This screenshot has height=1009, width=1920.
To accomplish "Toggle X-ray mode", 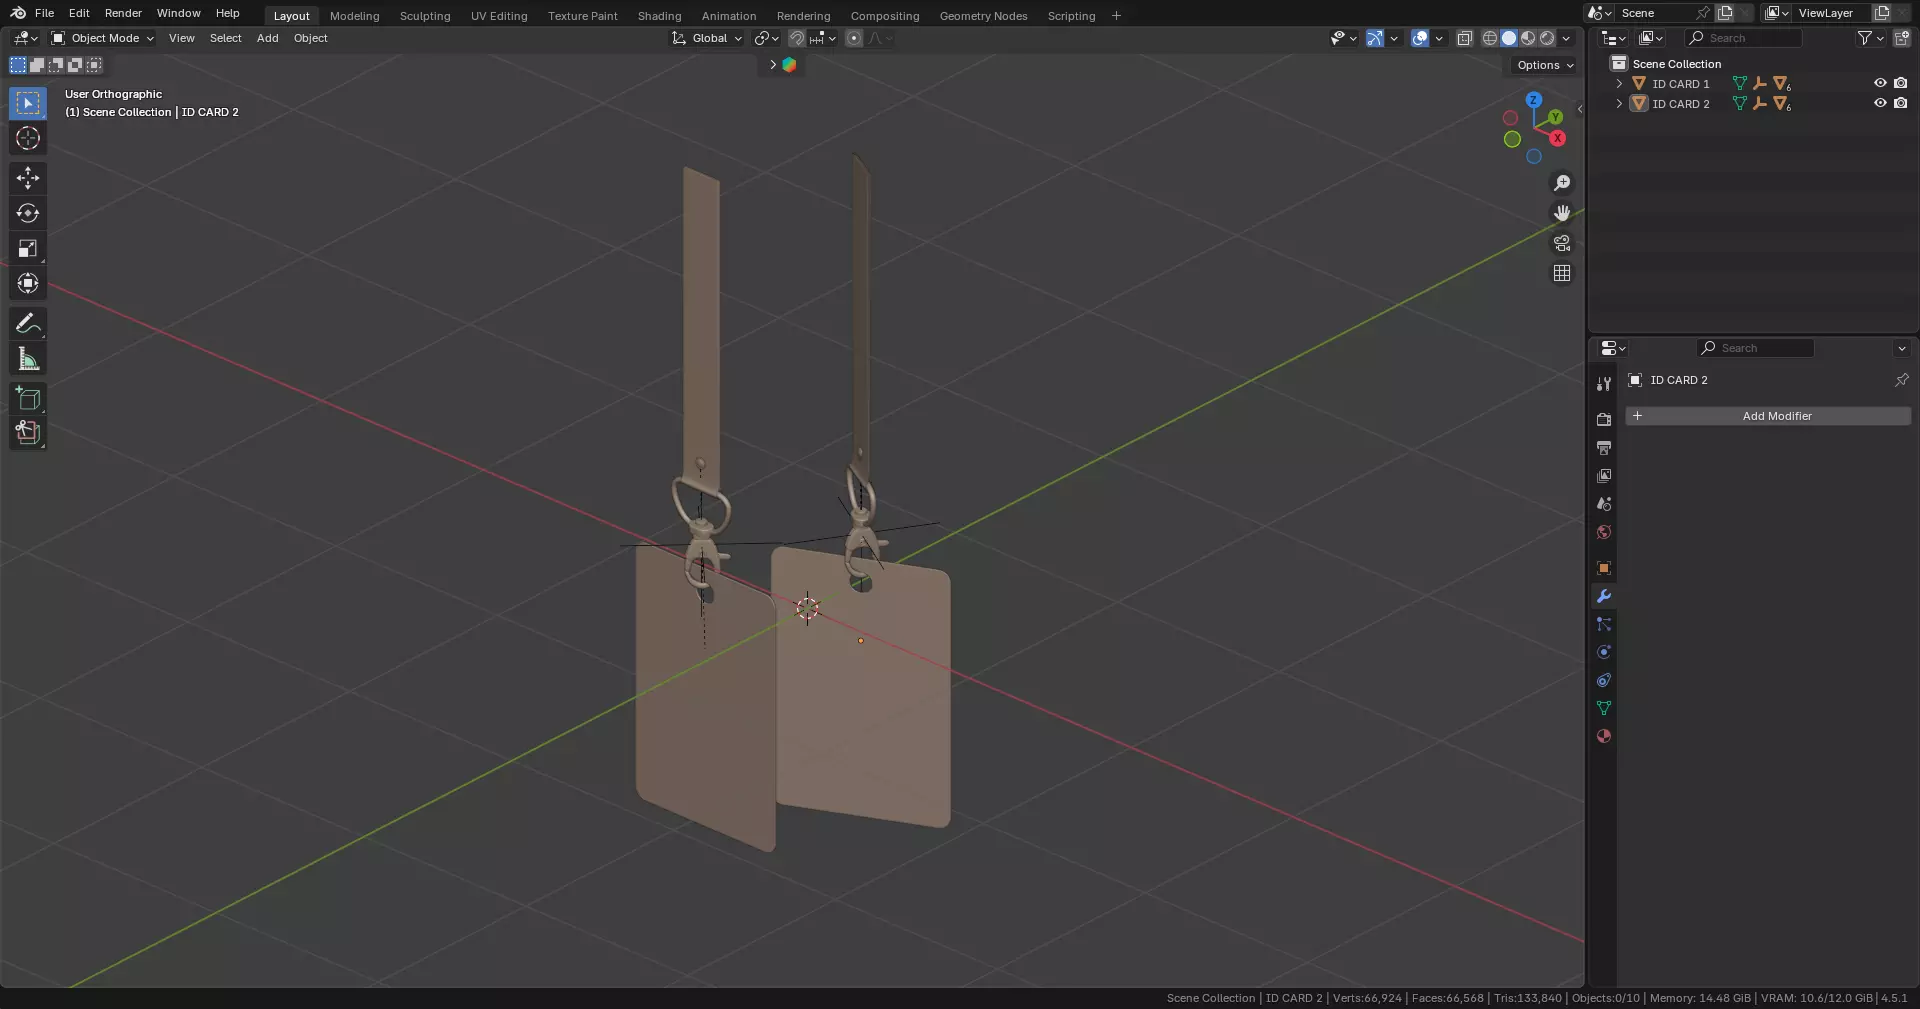I will [1465, 38].
